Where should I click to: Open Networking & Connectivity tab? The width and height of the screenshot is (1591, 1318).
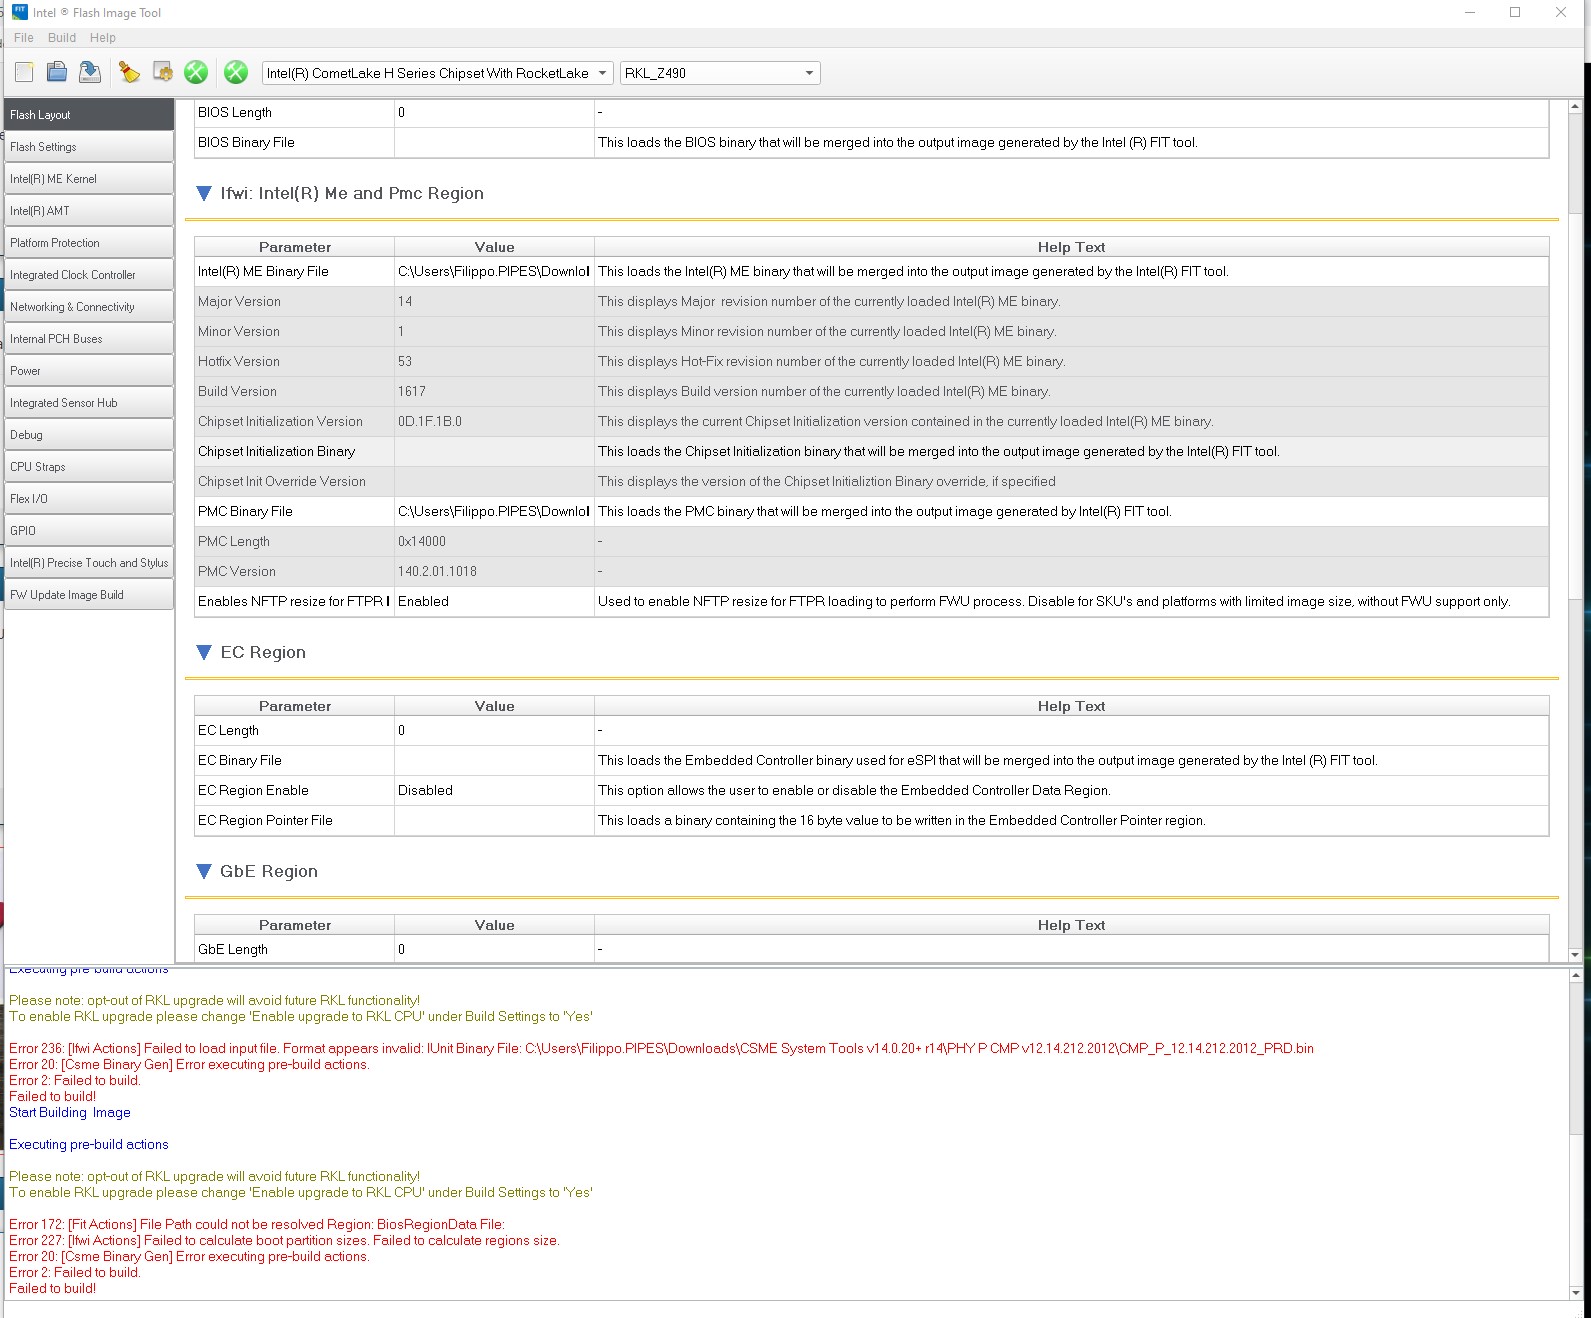click(89, 307)
